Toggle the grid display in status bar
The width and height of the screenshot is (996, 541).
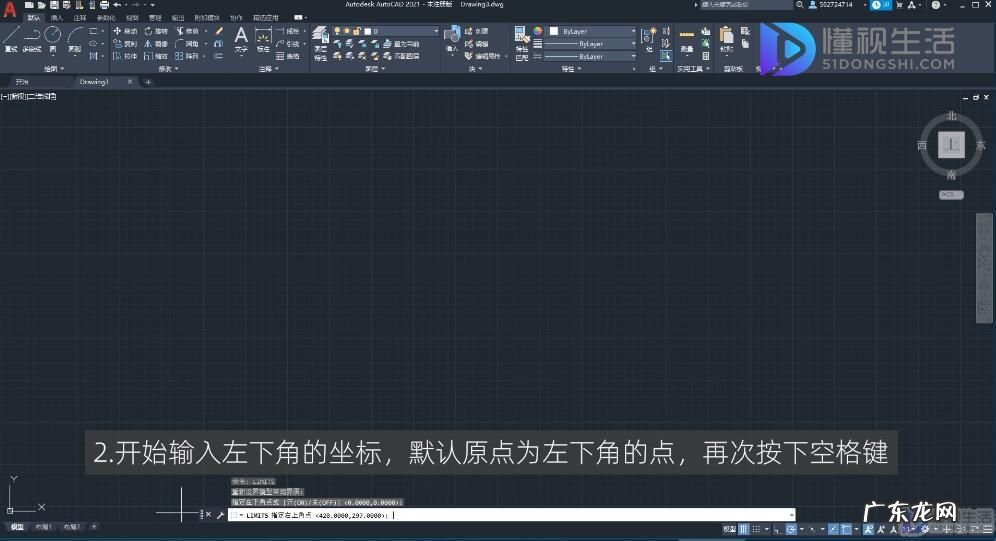[x=744, y=529]
